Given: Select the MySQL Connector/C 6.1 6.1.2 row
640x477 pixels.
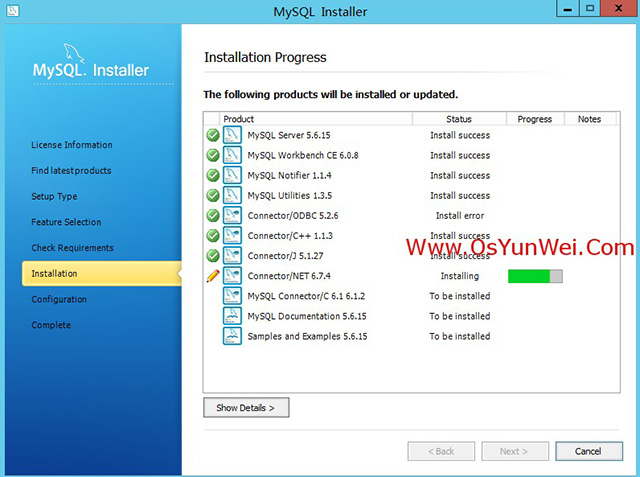Looking at the screenshot, I should tap(305, 296).
